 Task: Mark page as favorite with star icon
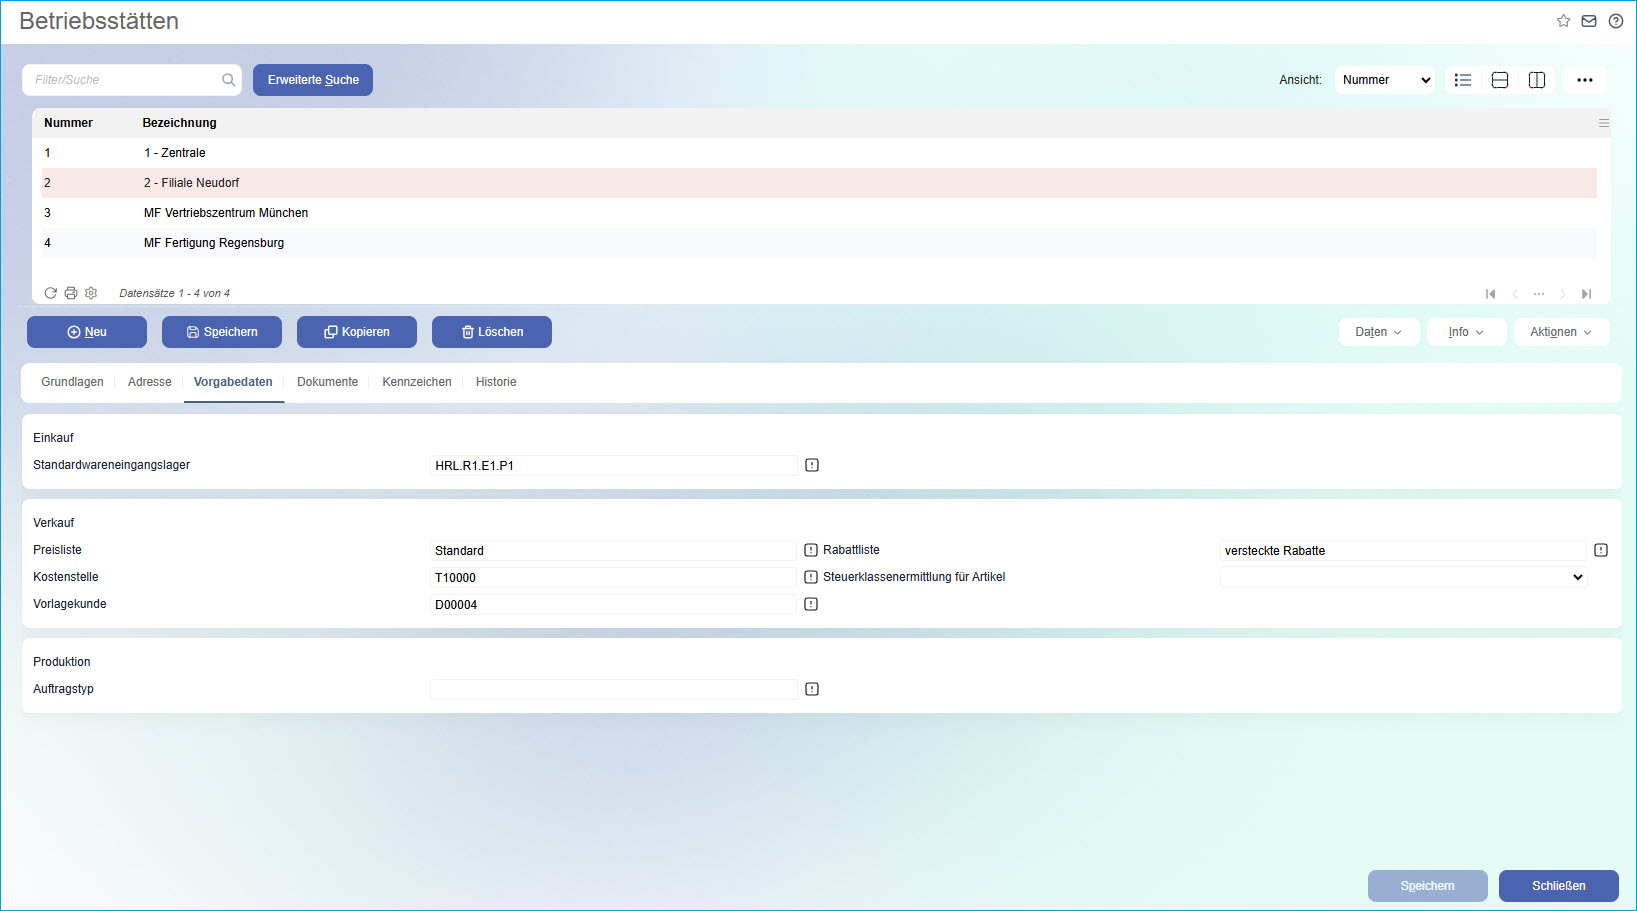1563,21
